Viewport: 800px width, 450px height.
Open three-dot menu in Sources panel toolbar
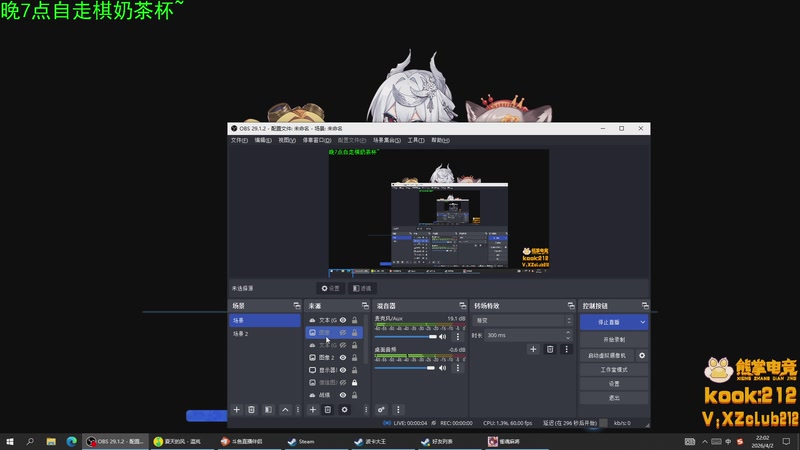click(x=366, y=410)
